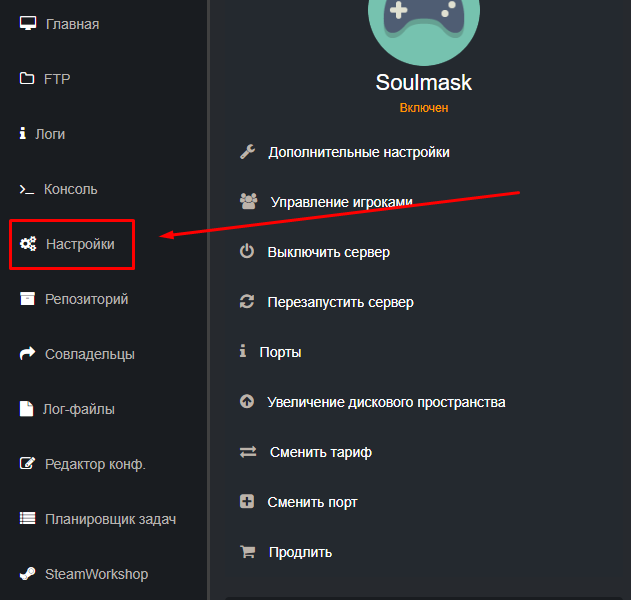Image resolution: width=631 pixels, height=600 pixels.
Task: Click the terminal prompt icon beside Консоль
Action: [x=27, y=189]
